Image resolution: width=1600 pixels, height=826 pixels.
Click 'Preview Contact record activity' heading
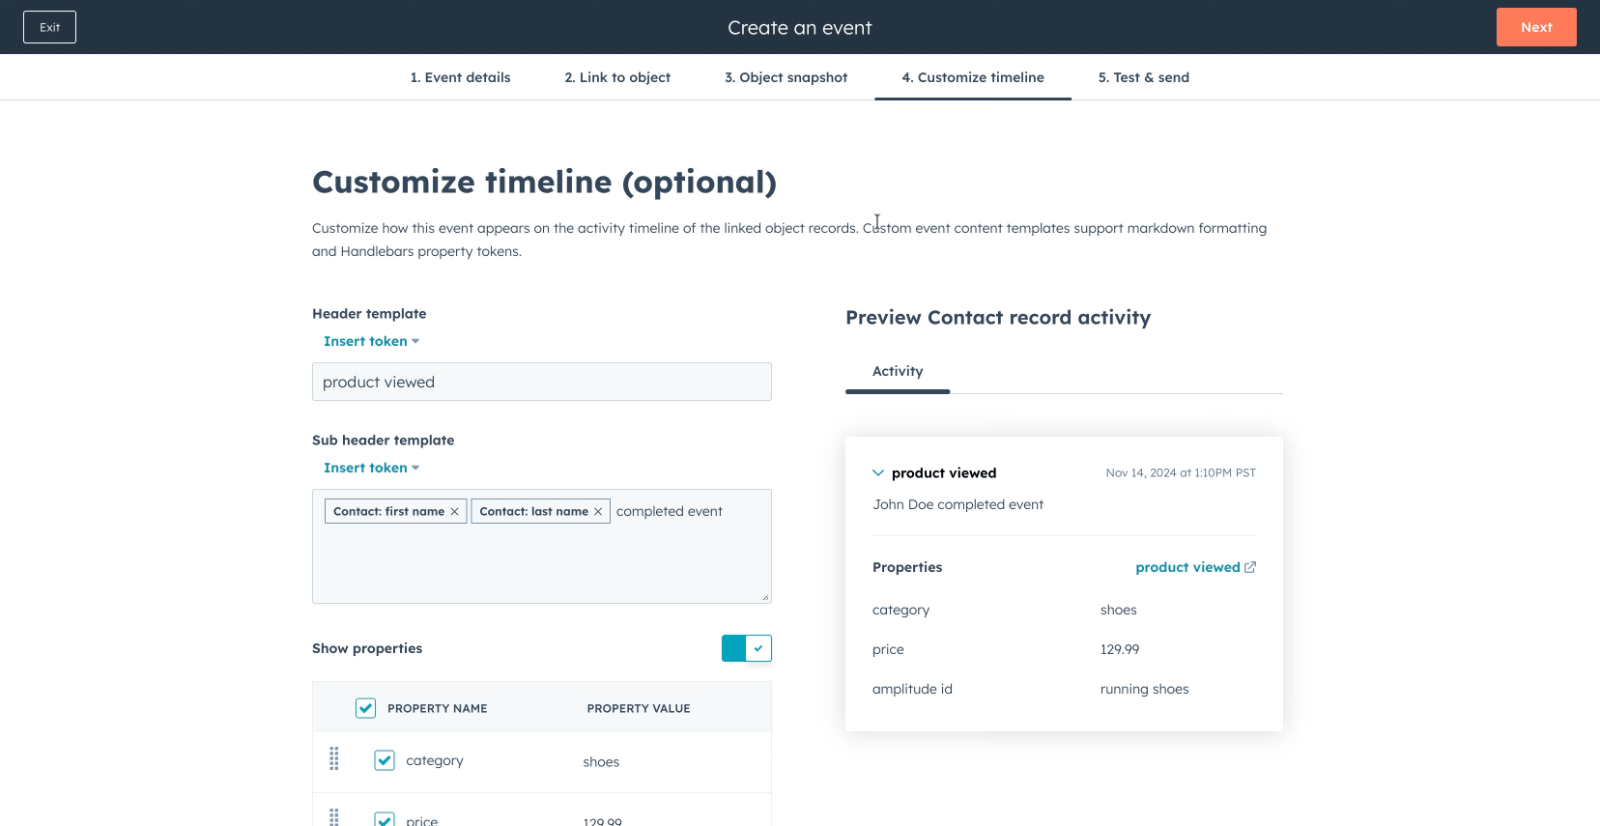(x=998, y=317)
